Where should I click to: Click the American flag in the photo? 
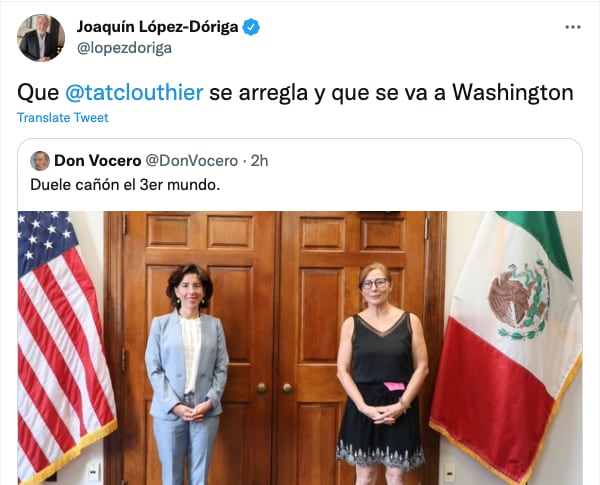tap(63, 345)
